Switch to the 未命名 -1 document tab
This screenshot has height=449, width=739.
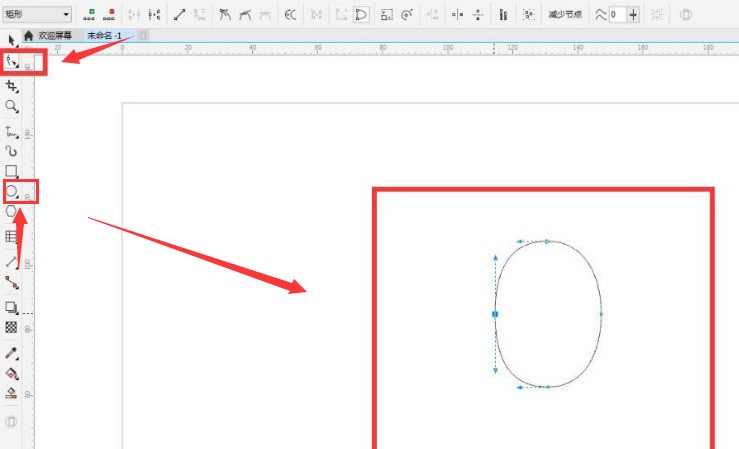pos(104,36)
